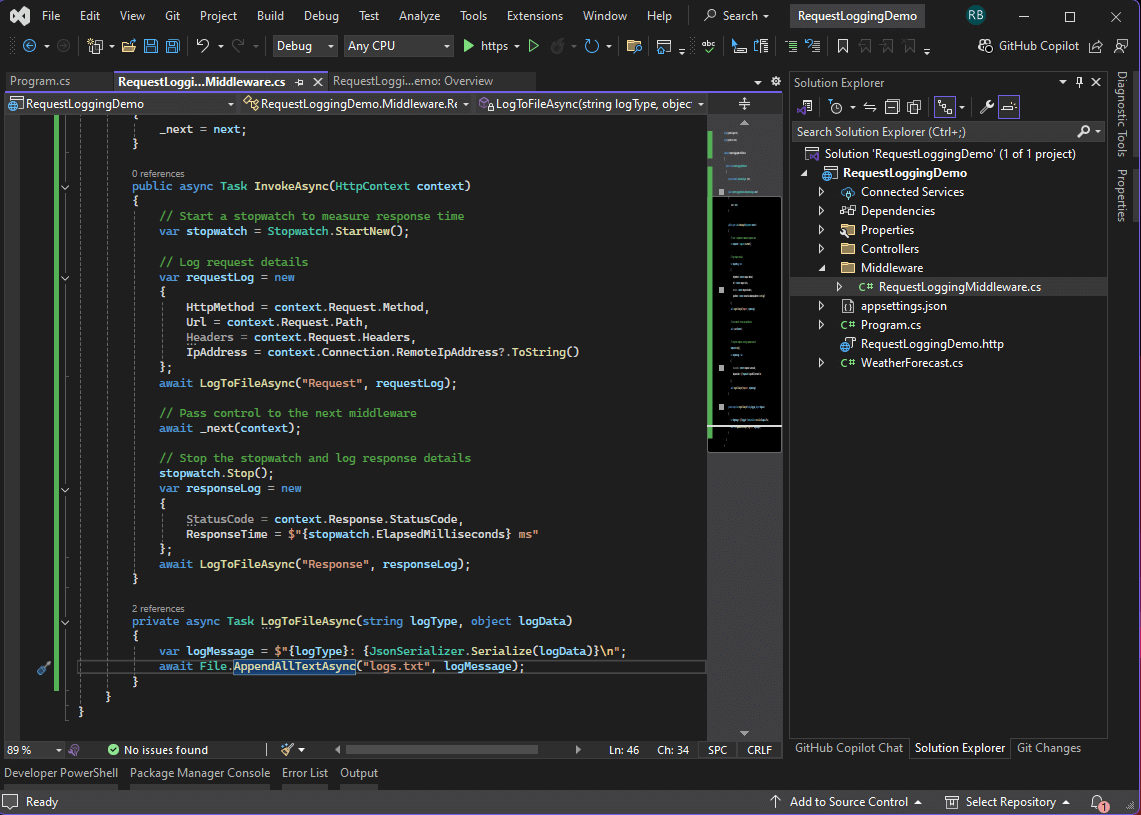Viewport: 1141px width, 815px height.
Task: Expand the Controllers folder in Solution Explorer
Action: point(821,249)
